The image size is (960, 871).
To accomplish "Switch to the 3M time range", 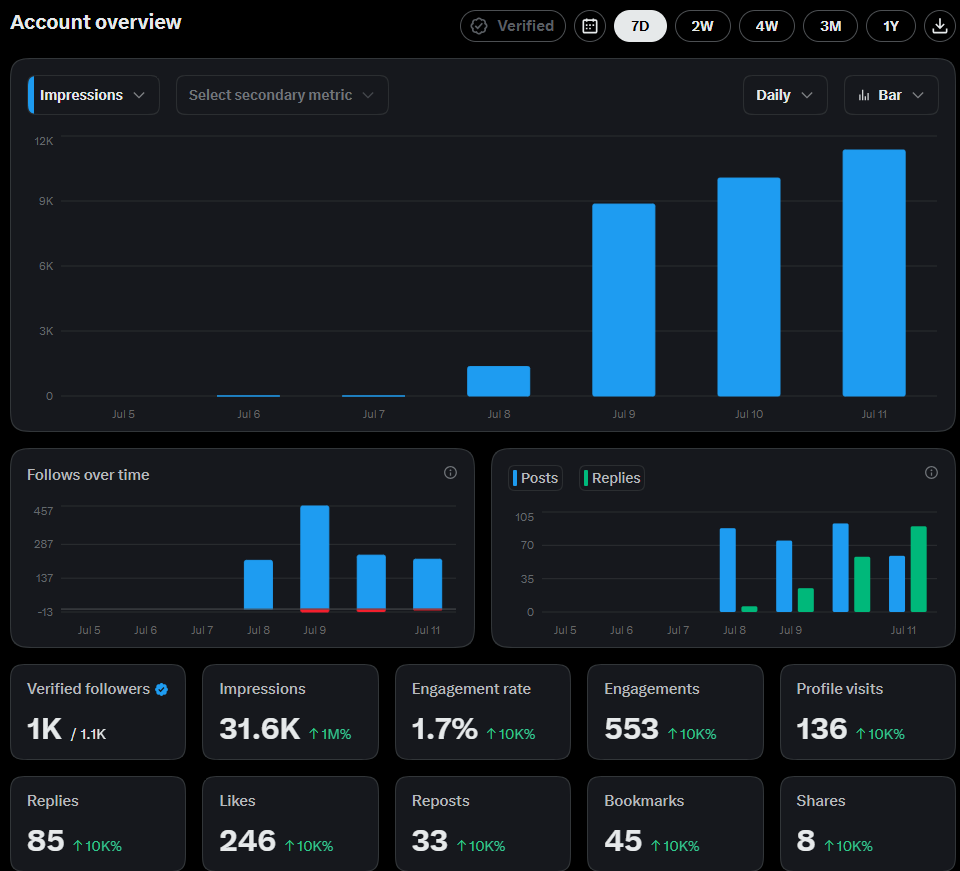I will [x=830, y=26].
